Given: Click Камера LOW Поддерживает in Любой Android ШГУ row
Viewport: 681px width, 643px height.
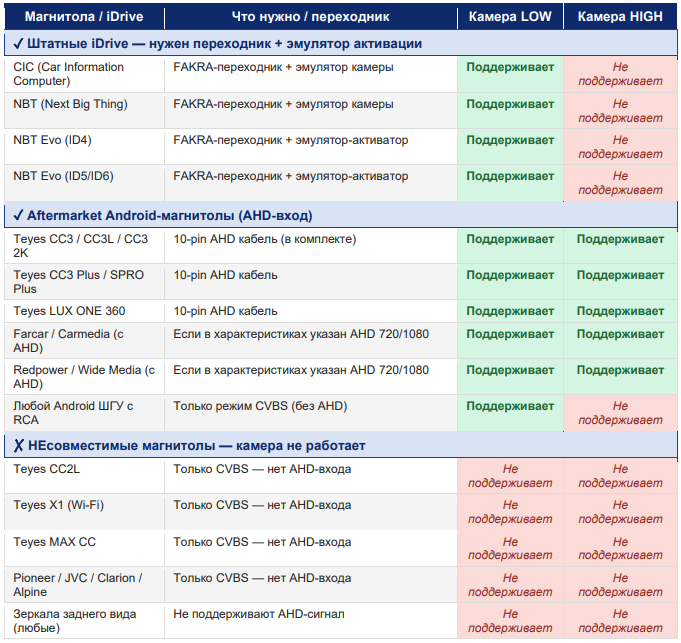Looking at the screenshot, I should point(510,413).
